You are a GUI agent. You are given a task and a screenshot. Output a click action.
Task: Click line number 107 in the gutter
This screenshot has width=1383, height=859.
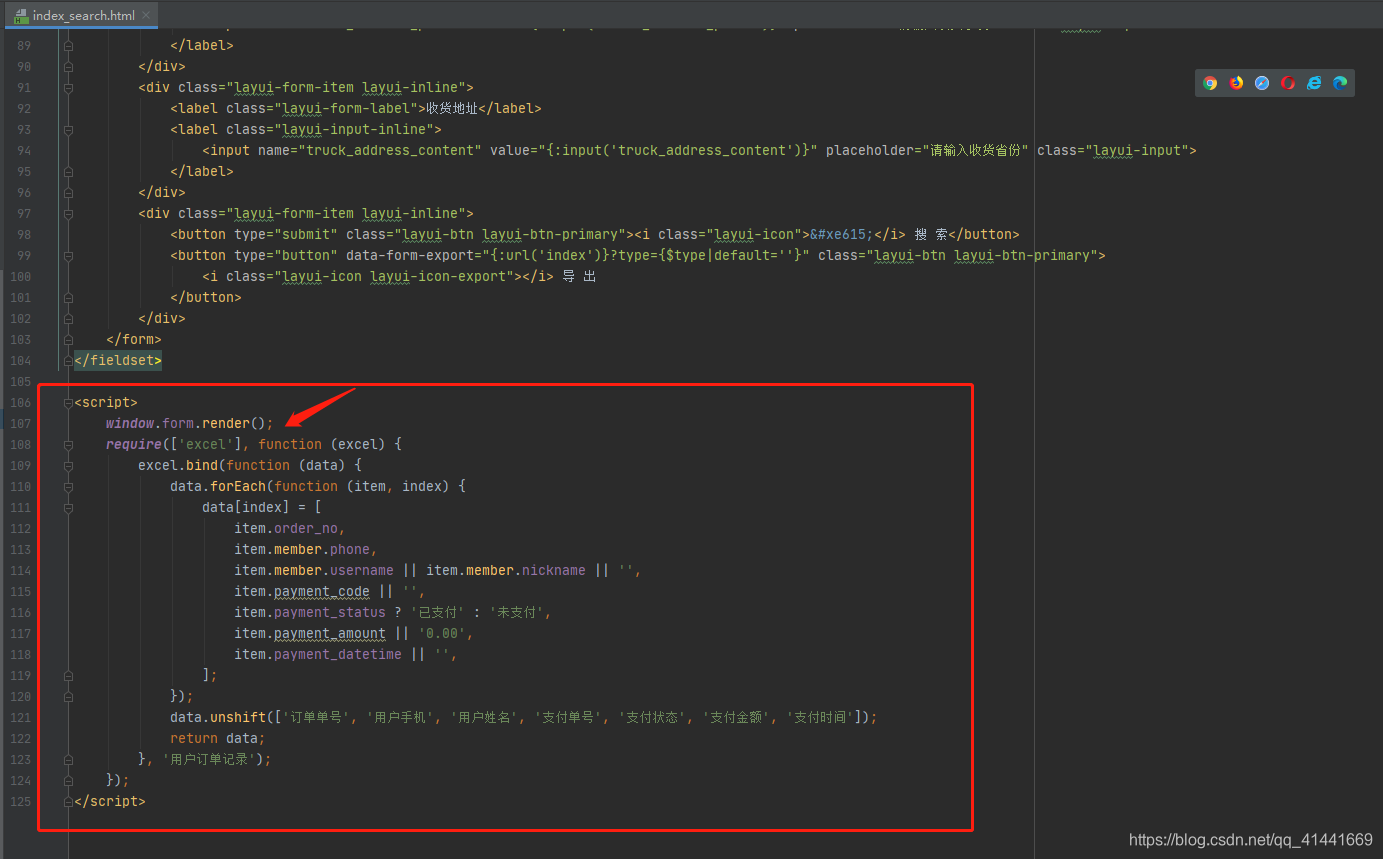22,423
